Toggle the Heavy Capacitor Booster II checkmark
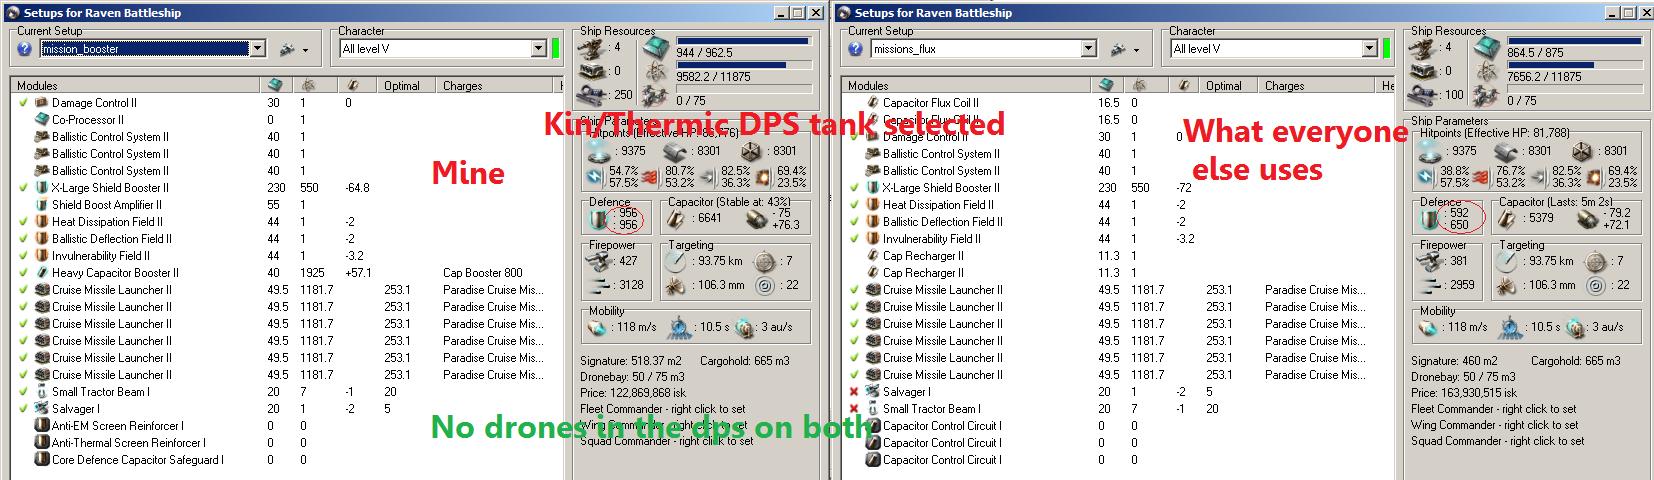 click(x=23, y=272)
